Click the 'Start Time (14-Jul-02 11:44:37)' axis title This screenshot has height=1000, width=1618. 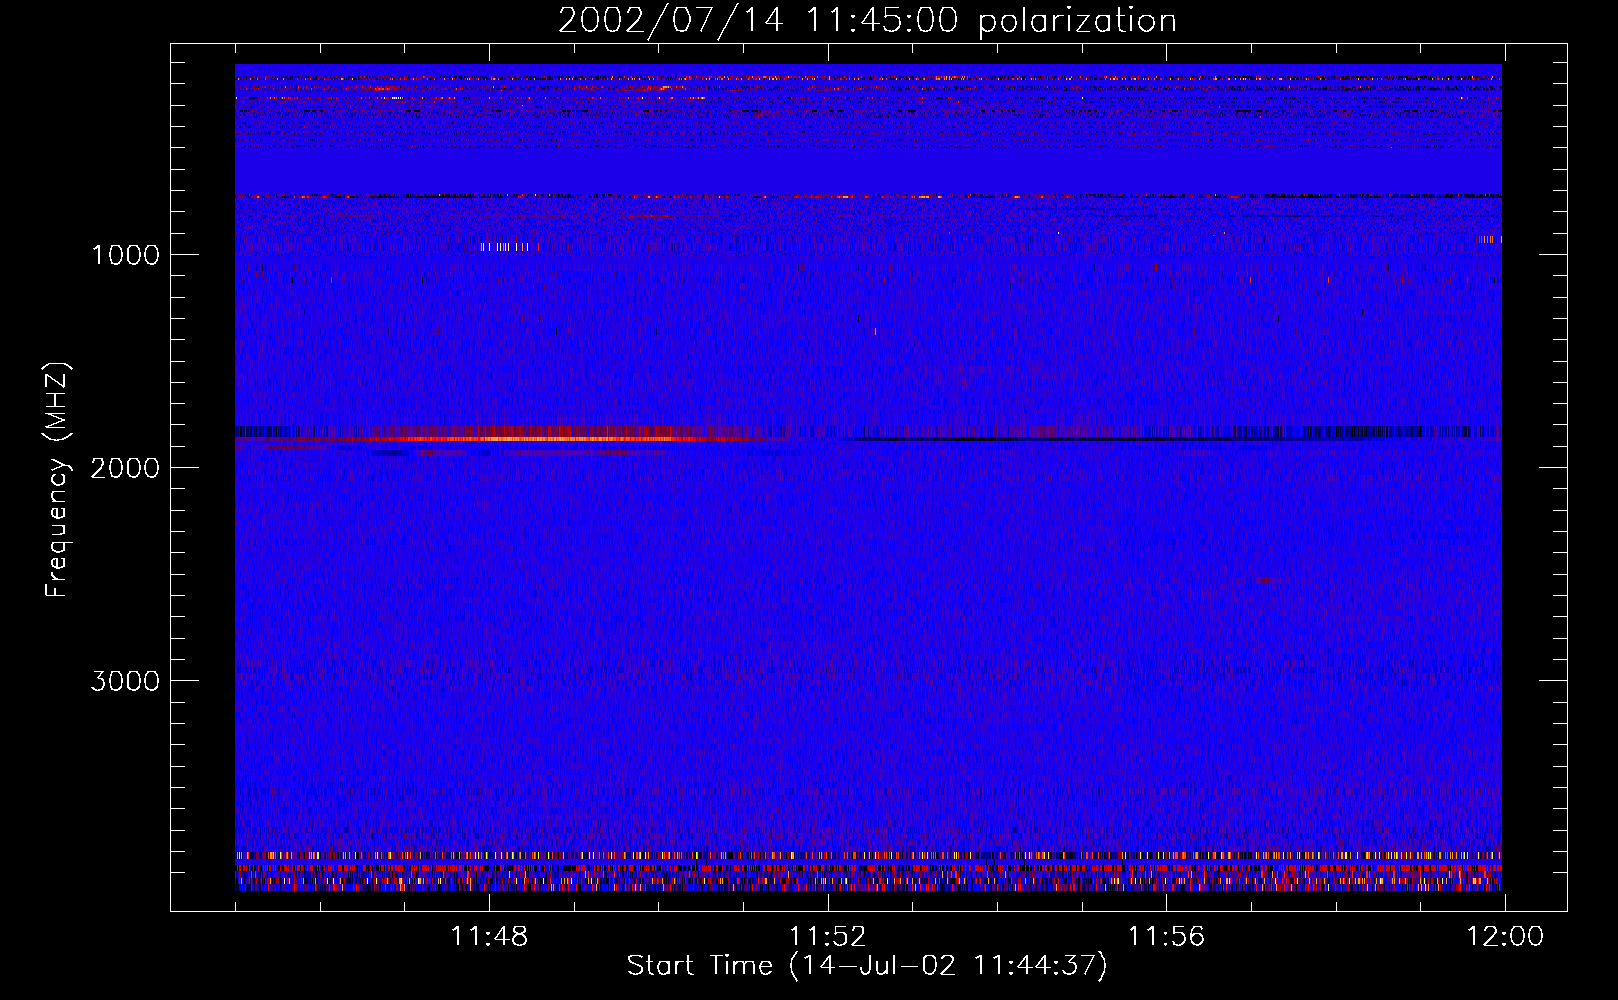(x=867, y=966)
